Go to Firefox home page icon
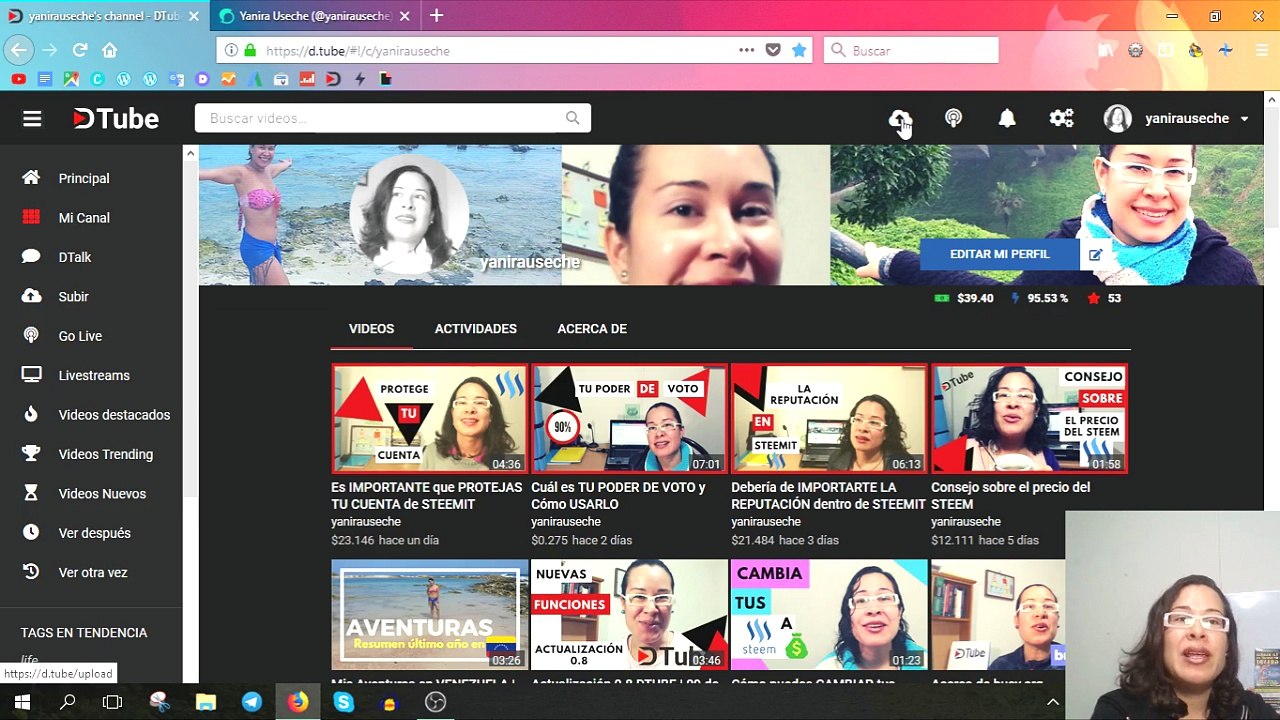The width and height of the screenshot is (1280, 720). click(x=110, y=50)
